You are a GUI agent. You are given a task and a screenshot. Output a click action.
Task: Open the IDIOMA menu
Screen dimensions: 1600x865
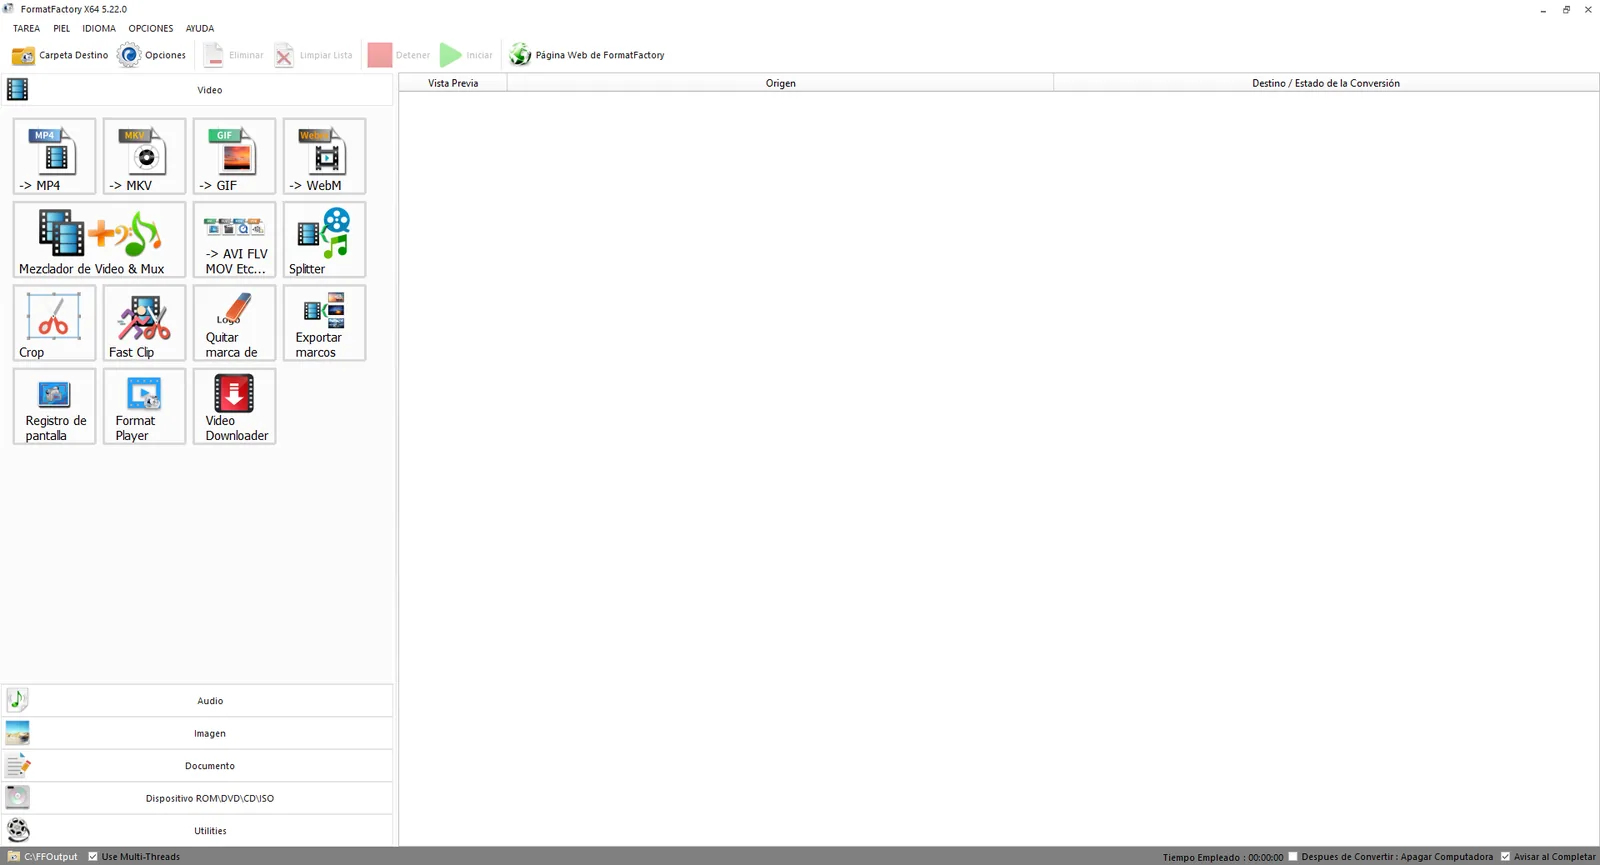pyautogui.click(x=99, y=28)
